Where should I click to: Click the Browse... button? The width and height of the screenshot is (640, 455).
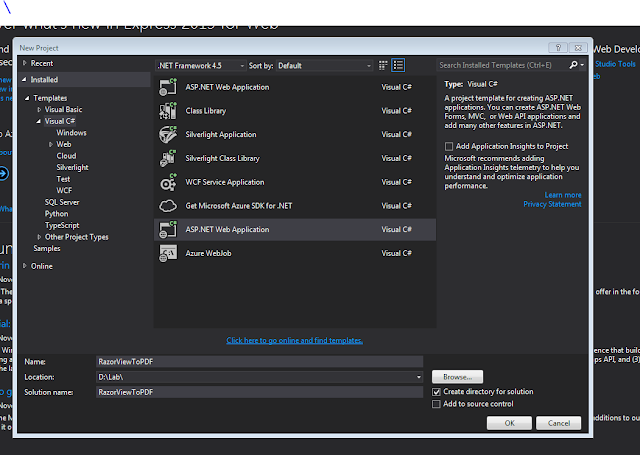coord(458,377)
